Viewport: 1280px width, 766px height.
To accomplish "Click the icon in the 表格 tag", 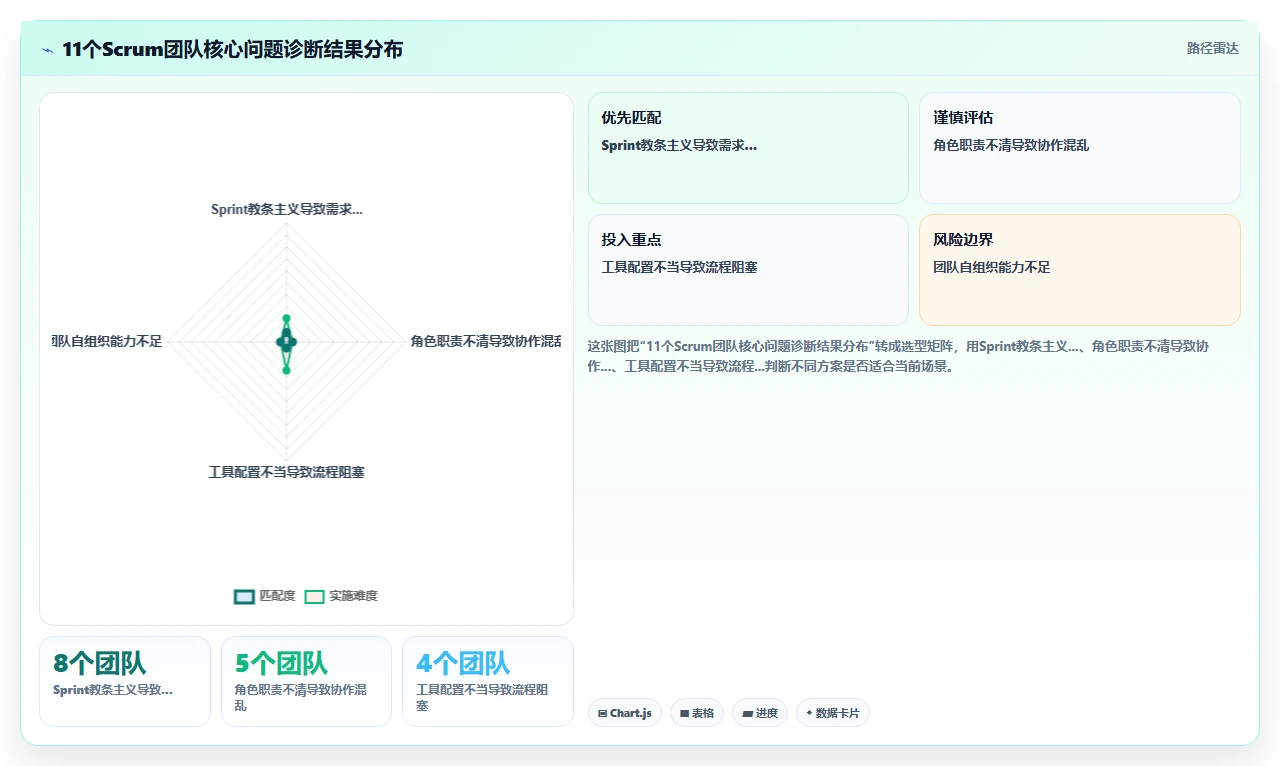I will [x=684, y=714].
